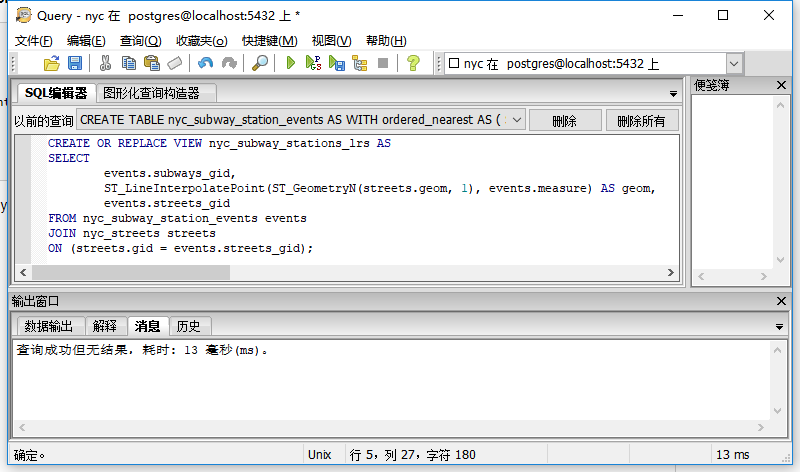Image resolution: width=800 pixels, height=472 pixels.
Task: Expand the database connection dropdown
Action: pyautogui.click(x=734, y=64)
